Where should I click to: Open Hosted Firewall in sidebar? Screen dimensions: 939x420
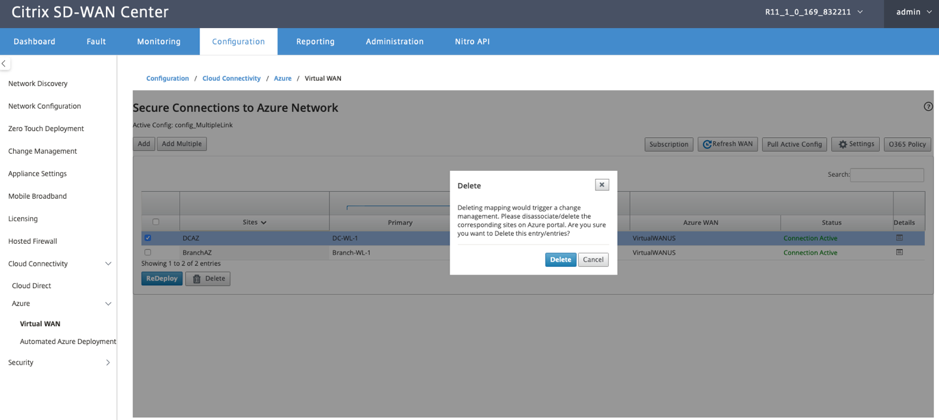click(x=33, y=241)
